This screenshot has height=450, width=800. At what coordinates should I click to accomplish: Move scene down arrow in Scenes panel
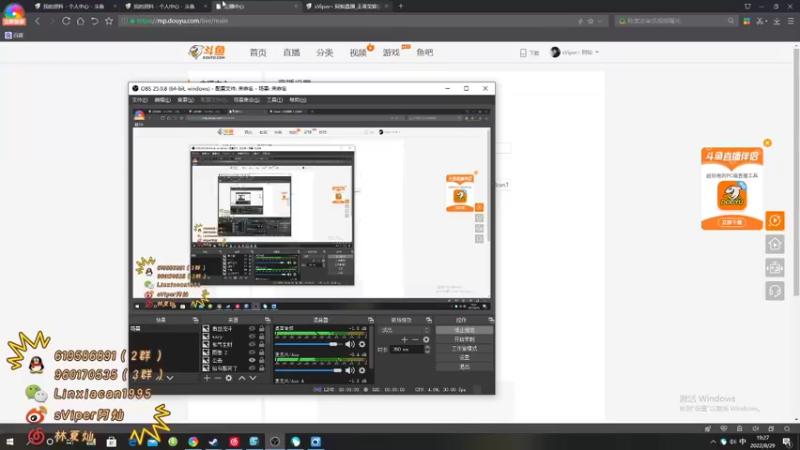(170, 378)
